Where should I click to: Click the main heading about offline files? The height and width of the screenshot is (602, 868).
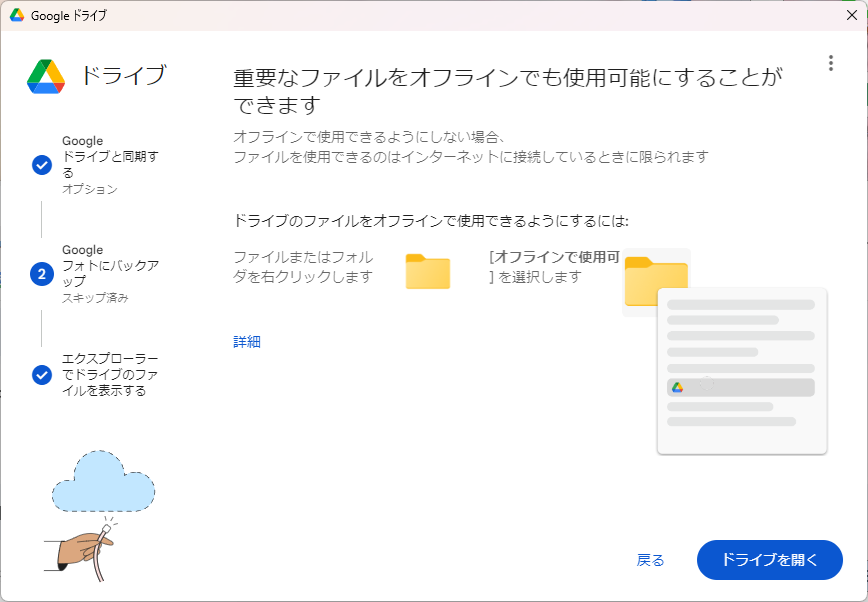pos(508,91)
